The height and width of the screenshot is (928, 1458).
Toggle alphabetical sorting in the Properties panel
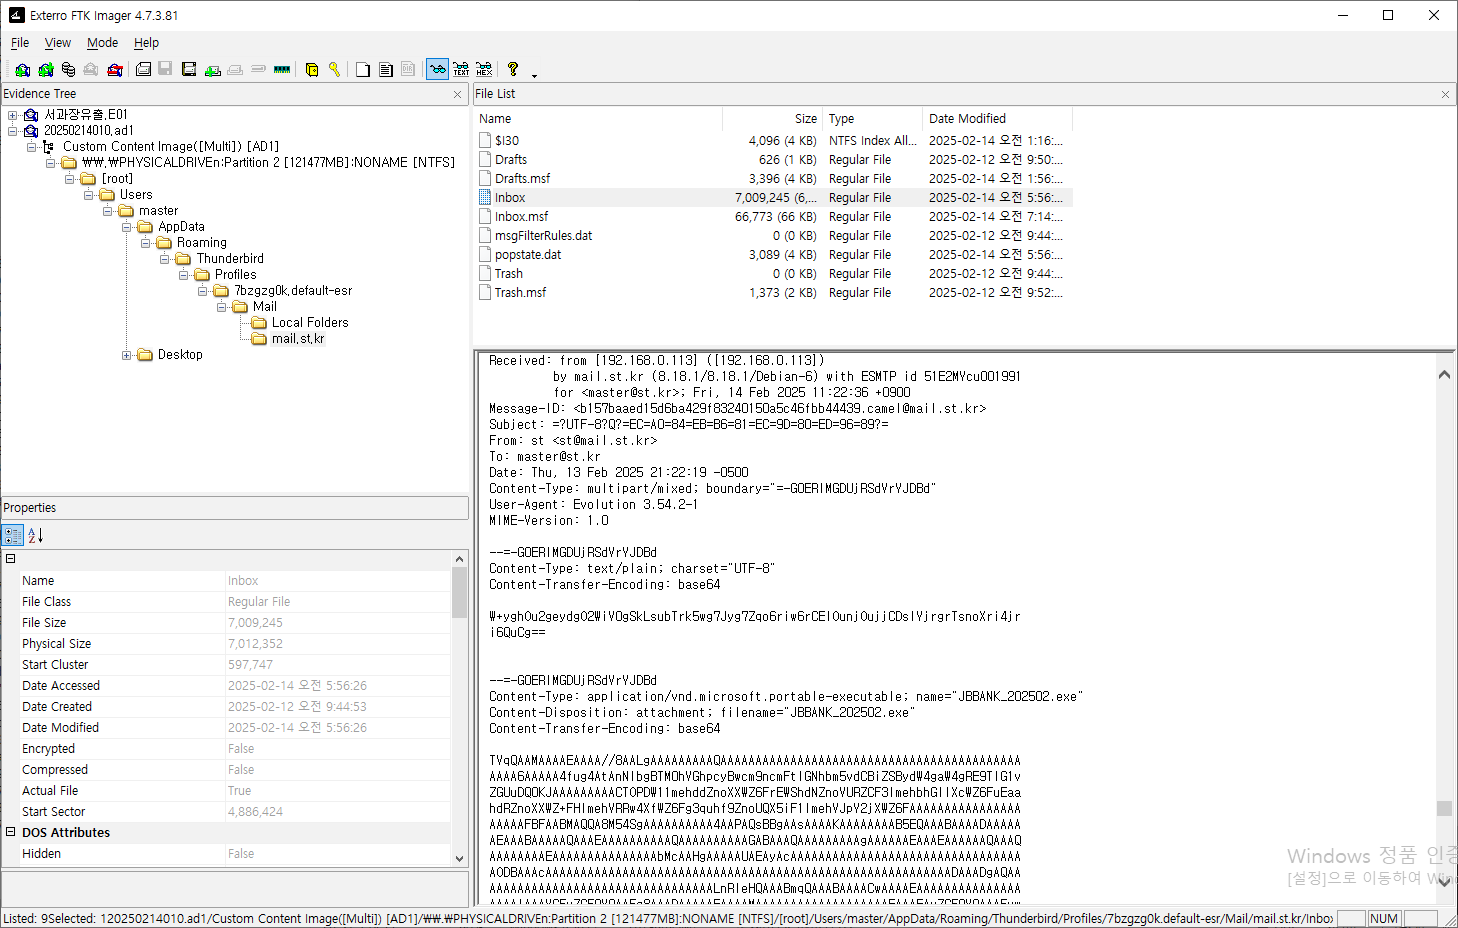(36, 535)
